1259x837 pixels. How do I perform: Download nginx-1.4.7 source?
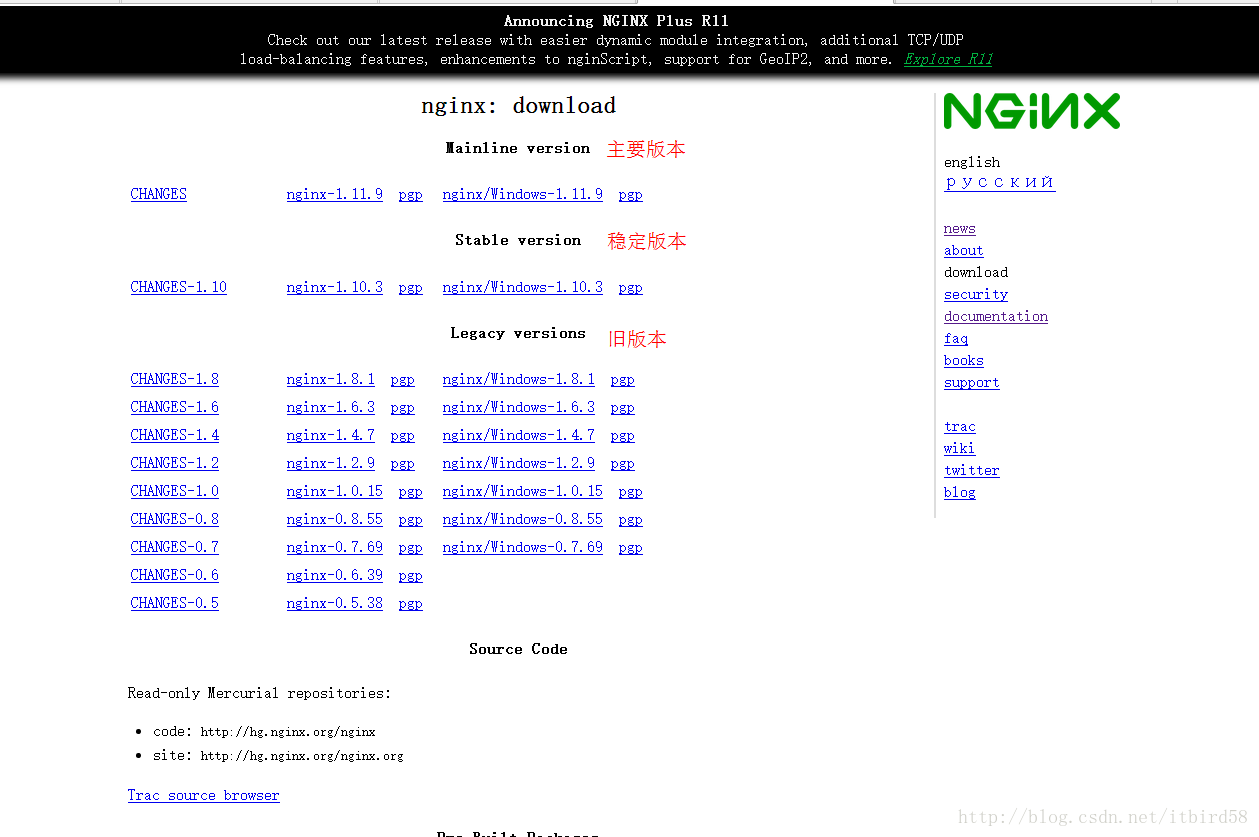click(330, 435)
